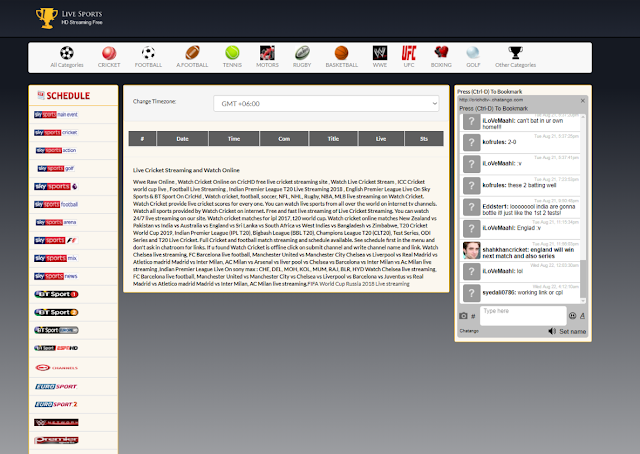Screen dimensions: 640x454
Task: Click the Date column header
Action: tap(182, 139)
